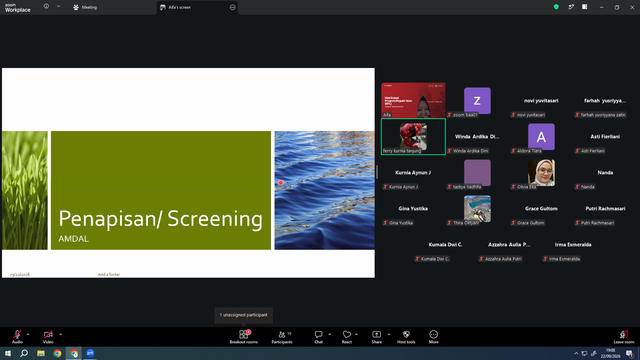The height and width of the screenshot is (360, 640).
Task: Open the Participants list
Action: (282, 337)
